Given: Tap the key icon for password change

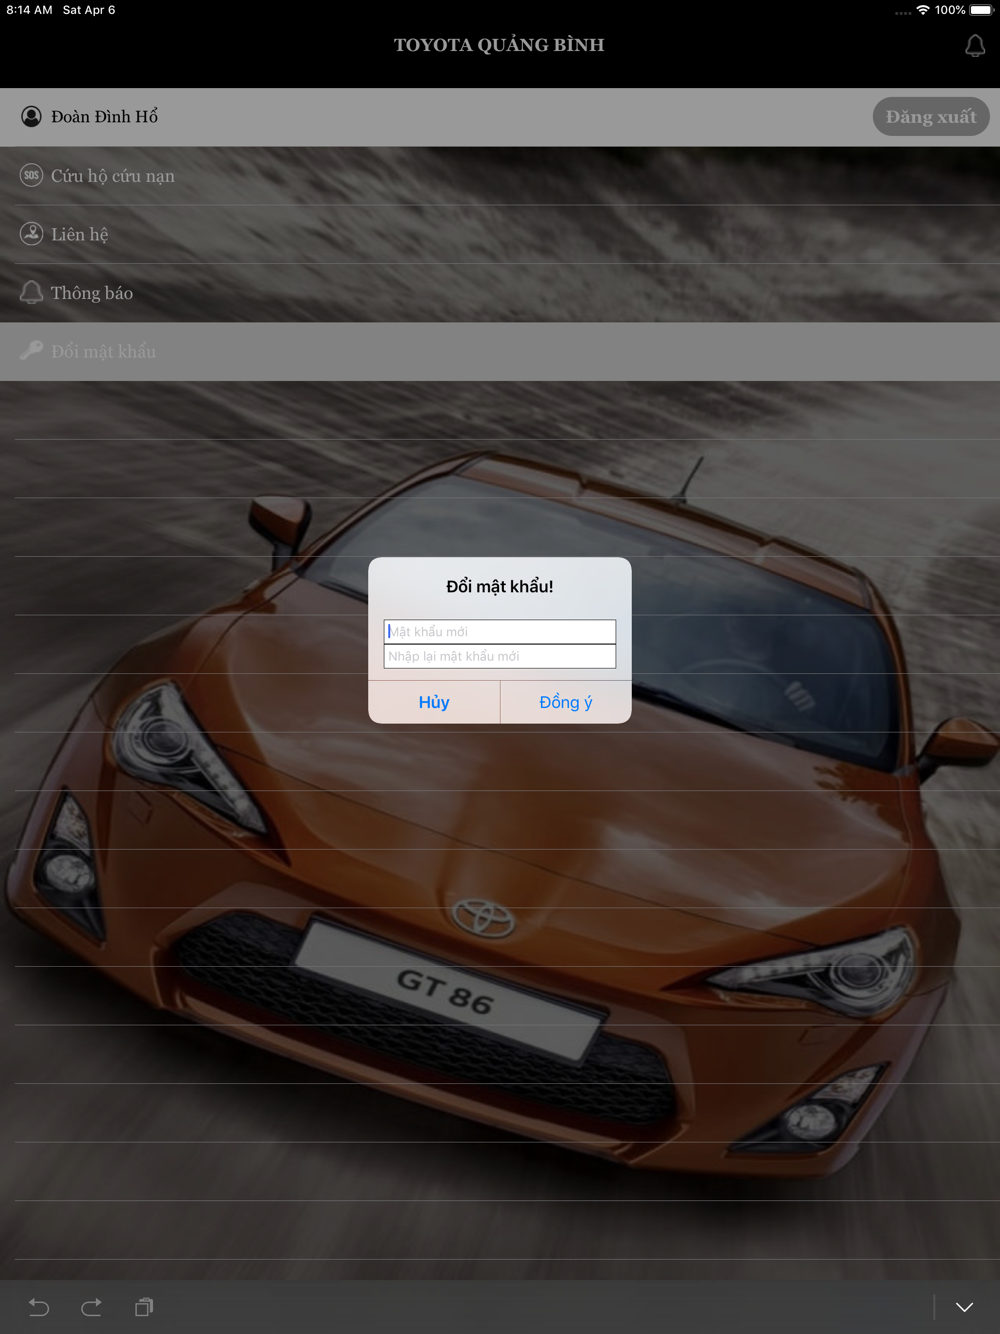Looking at the screenshot, I should [32, 350].
